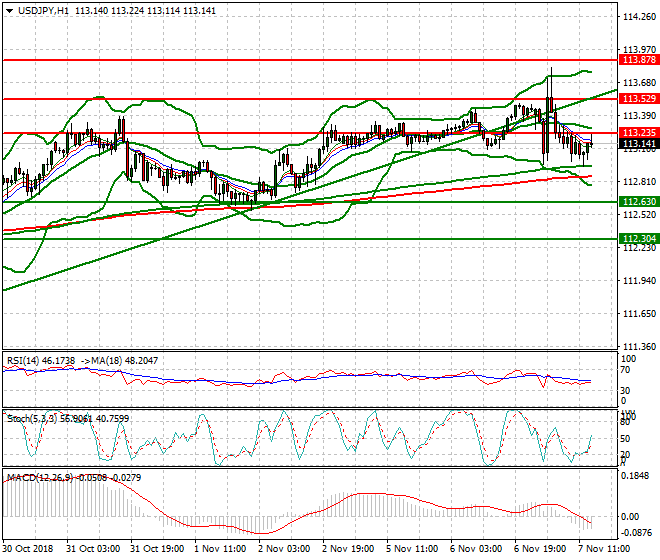
Task: Click the Stoch(5,3,3) indicator label
Action: (x=33, y=419)
